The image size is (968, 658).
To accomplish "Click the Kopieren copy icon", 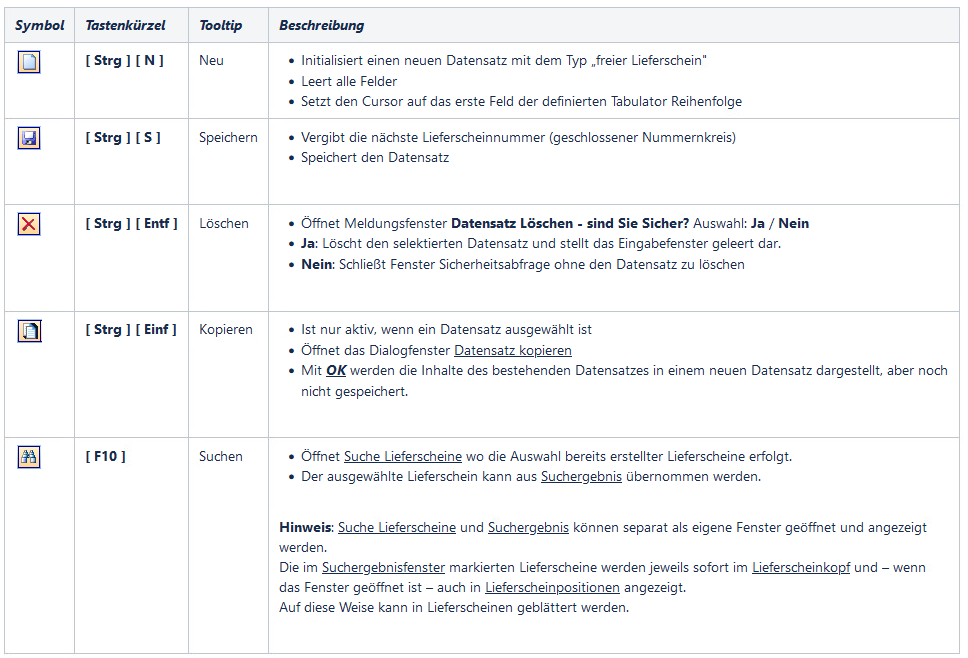I will tap(29, 331).
